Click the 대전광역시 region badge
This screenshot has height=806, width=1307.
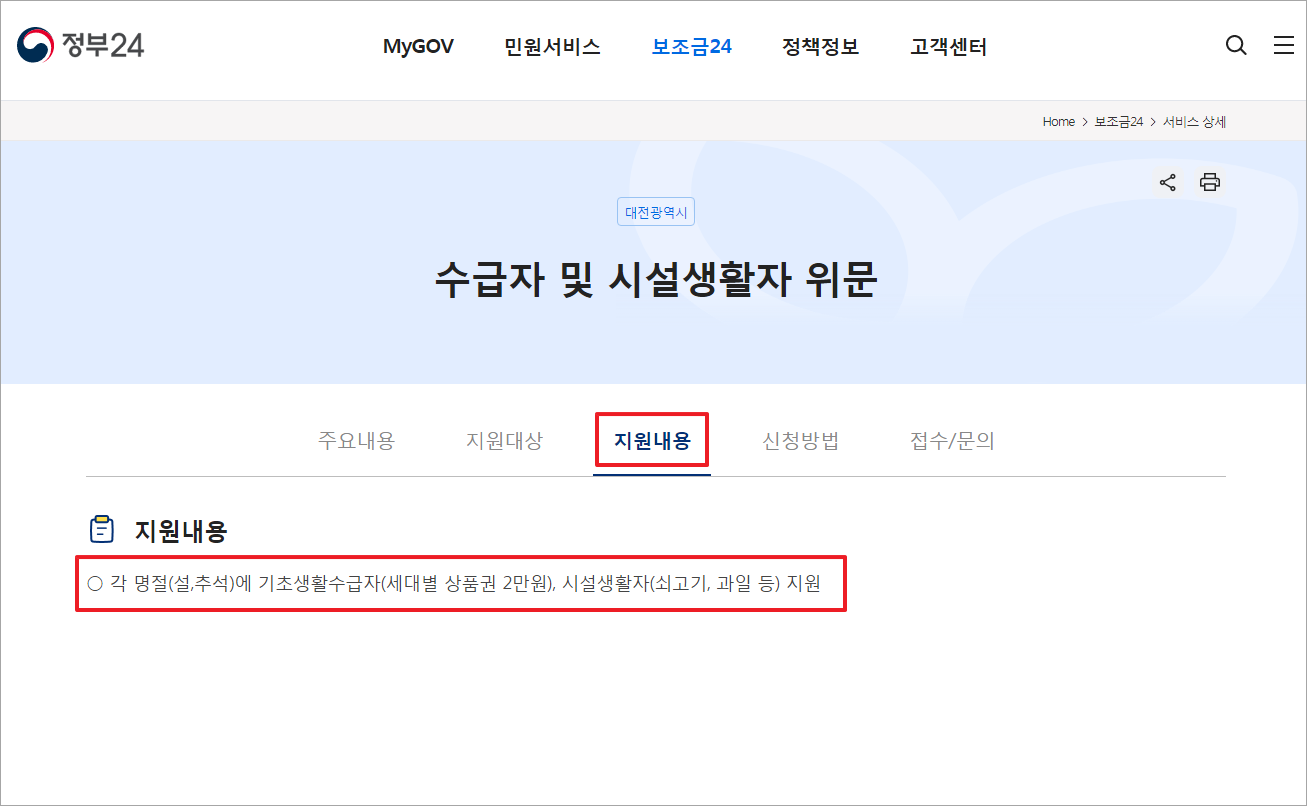pyautogui.click(x=655, y=211)
